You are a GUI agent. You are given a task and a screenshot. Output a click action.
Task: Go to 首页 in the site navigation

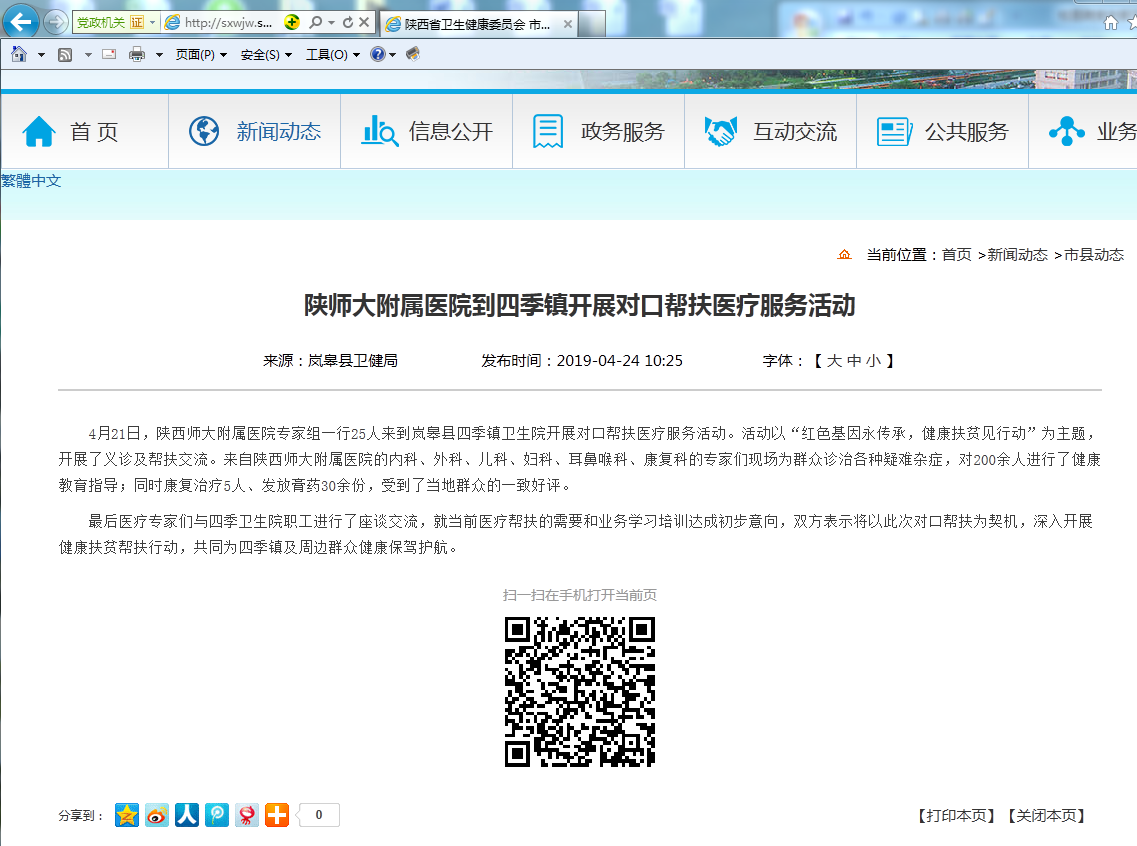pyautogui.click(x=94, y=132)
